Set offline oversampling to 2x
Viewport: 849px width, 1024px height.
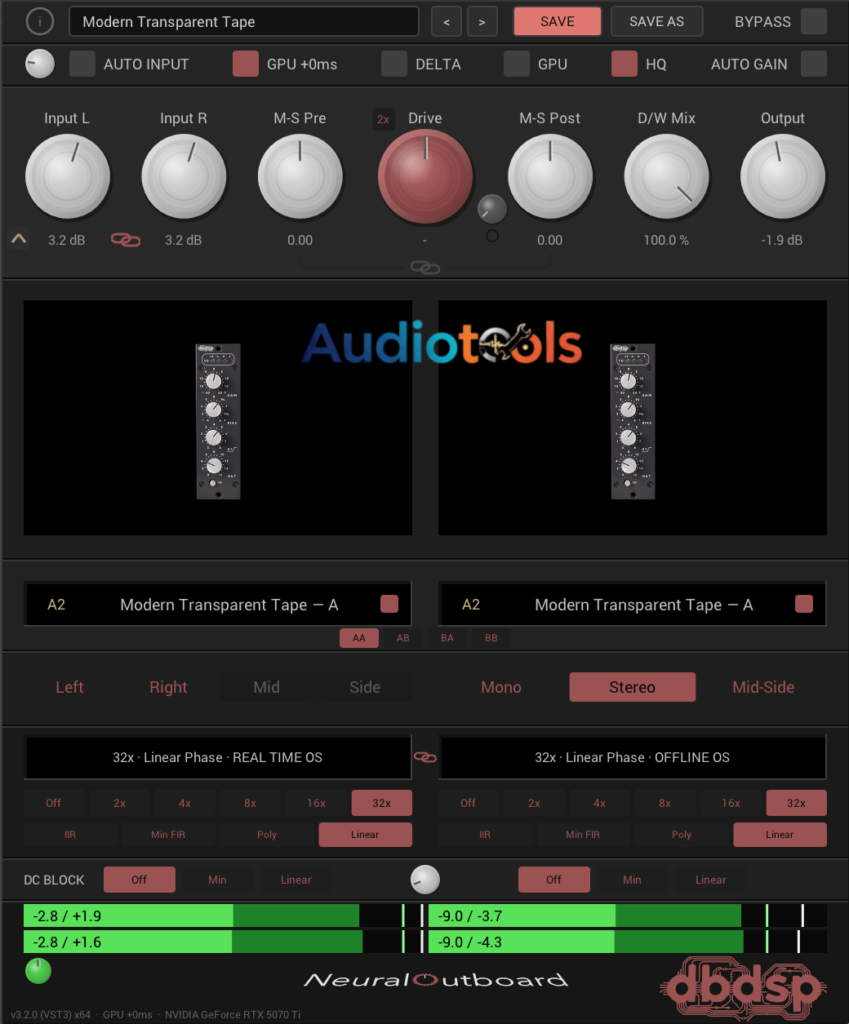tap(534, 803)
